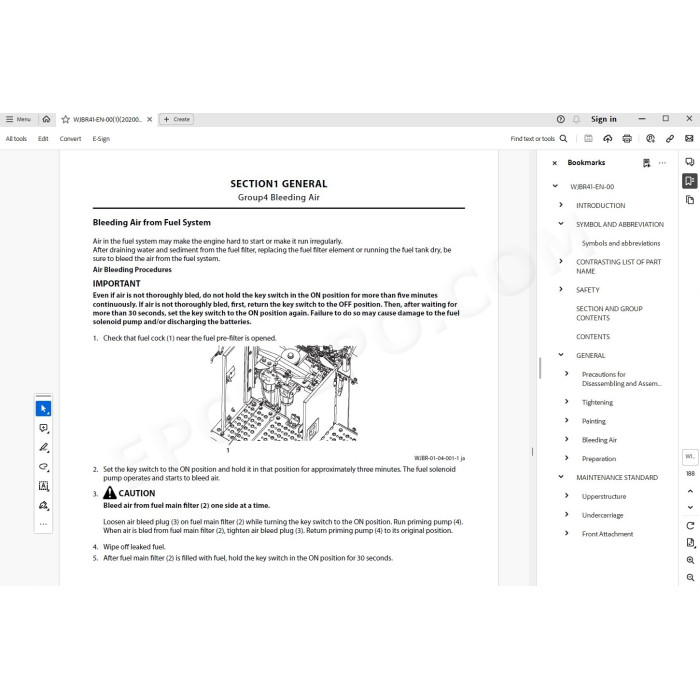Open the E-Sign menu
This screenshot has height=700, width=700.
(101, 139)
